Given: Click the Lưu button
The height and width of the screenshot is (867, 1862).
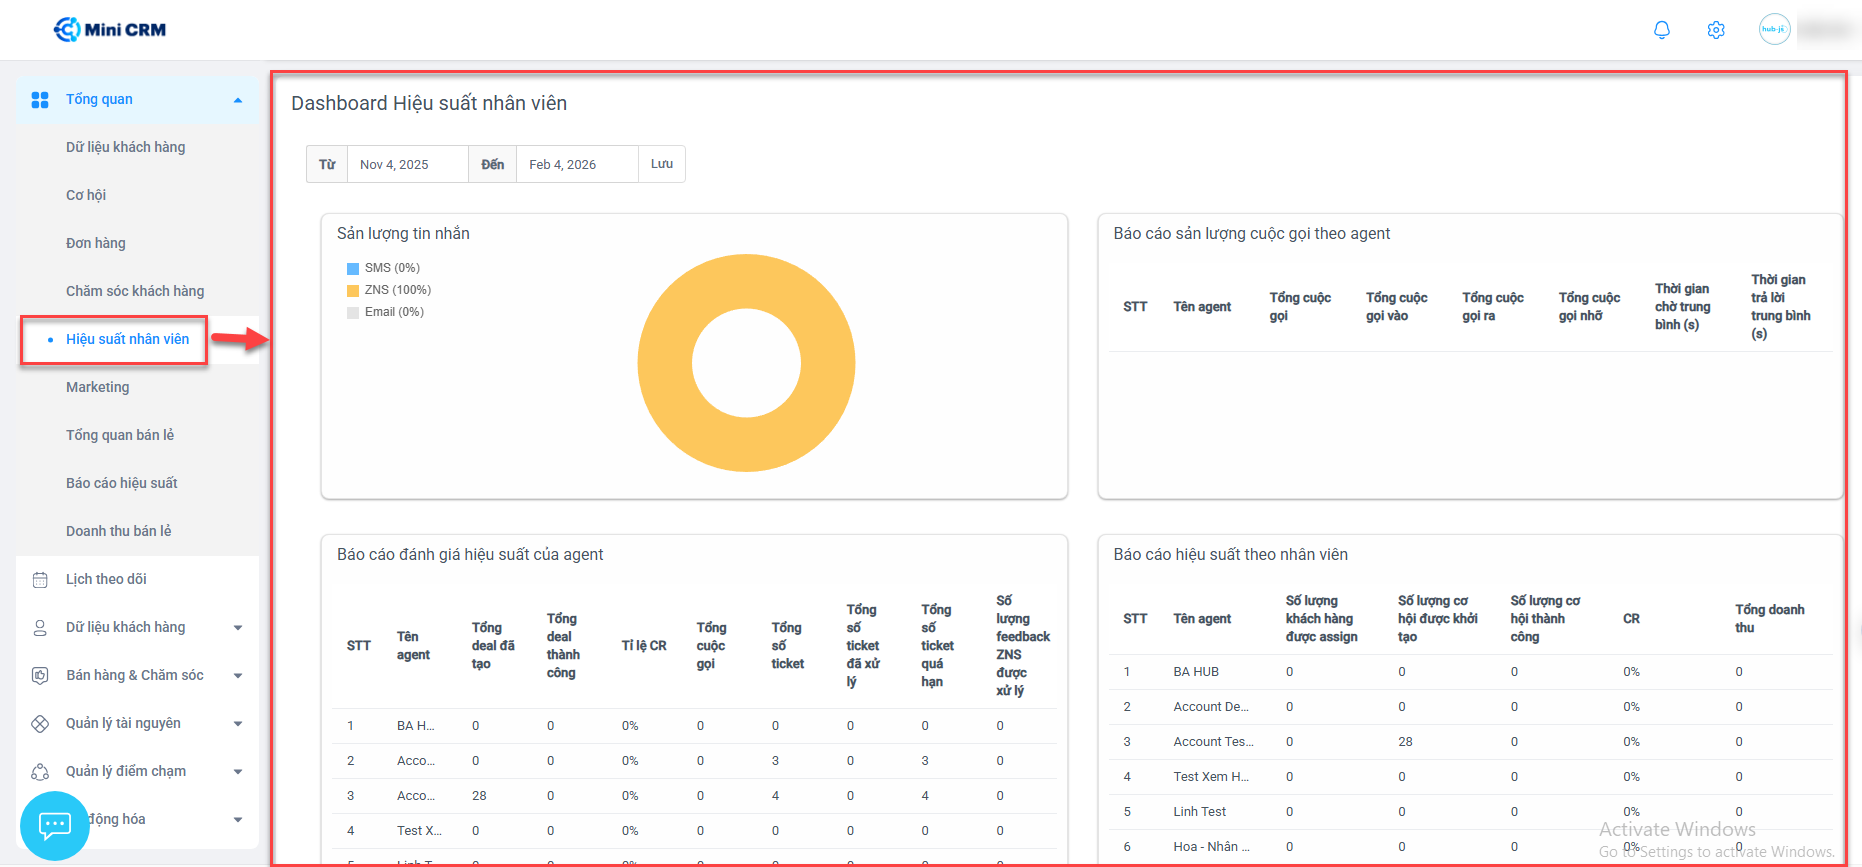Looking at the screenshot, I should click(x=662, y=164).
